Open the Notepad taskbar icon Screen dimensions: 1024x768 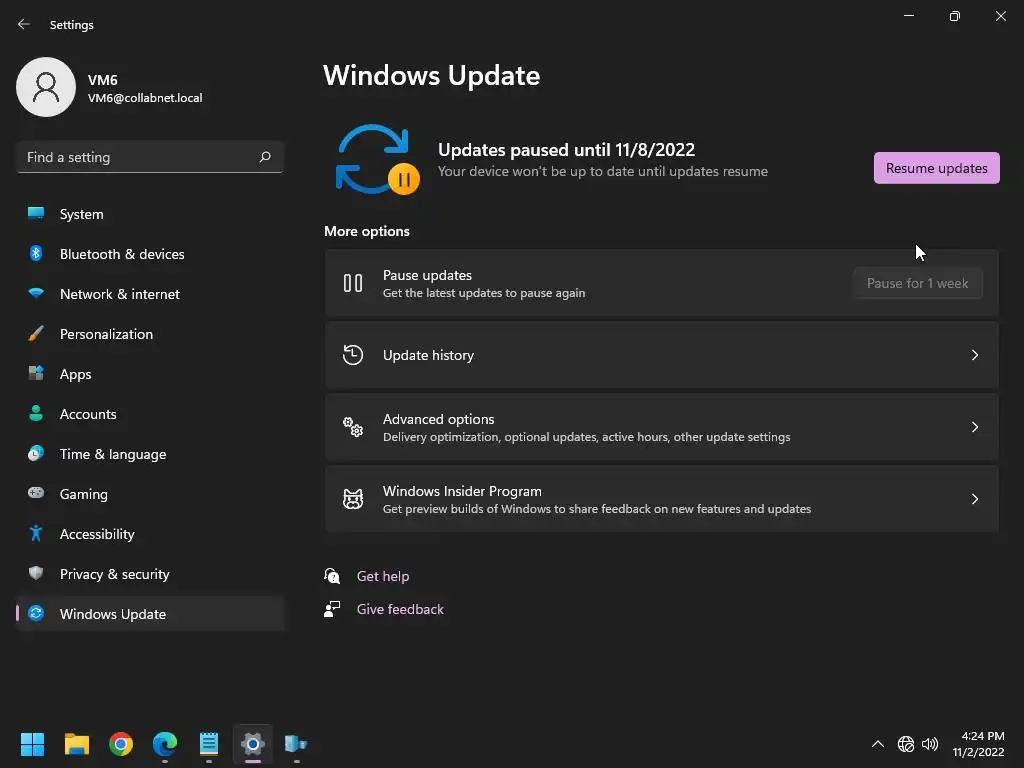(x=208, y=743)
